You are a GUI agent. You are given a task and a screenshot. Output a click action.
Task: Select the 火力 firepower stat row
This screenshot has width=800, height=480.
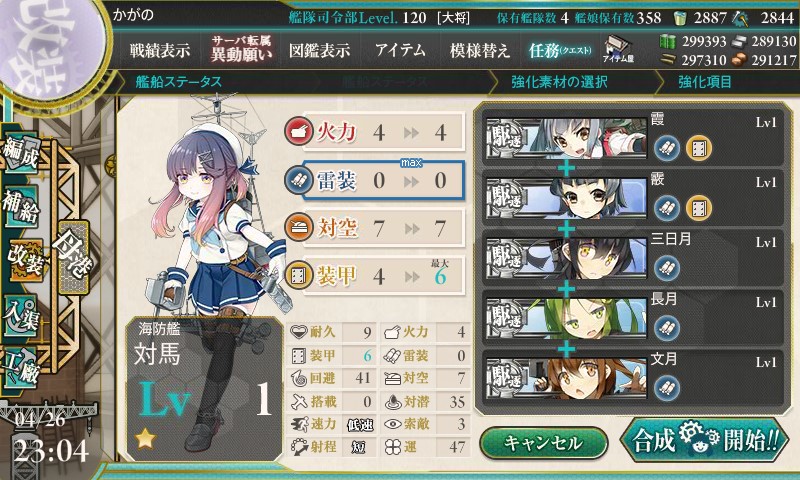[x=375, y=132]
